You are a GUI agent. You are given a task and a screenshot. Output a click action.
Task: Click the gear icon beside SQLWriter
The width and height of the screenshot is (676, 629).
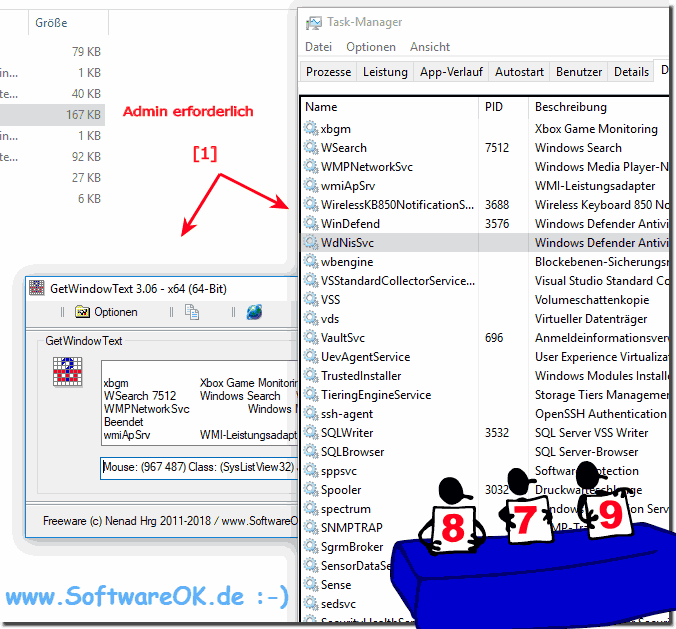click(x=311, y=432)
